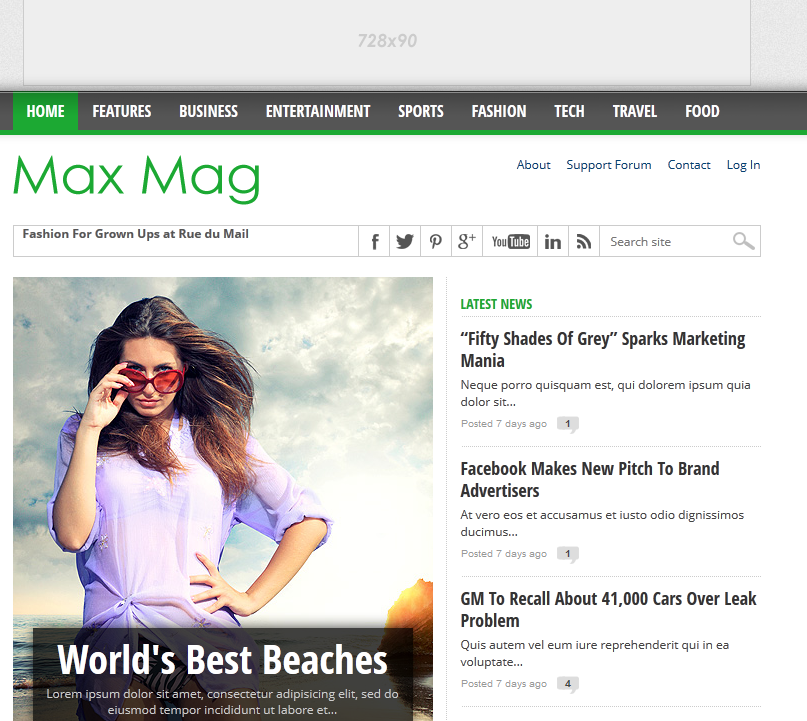Read "Fifty Shades Of Grey" Sparks Marketing Mania
This screenshot has width=807, height=721.
pyautogui.click(x=603, y=349)
